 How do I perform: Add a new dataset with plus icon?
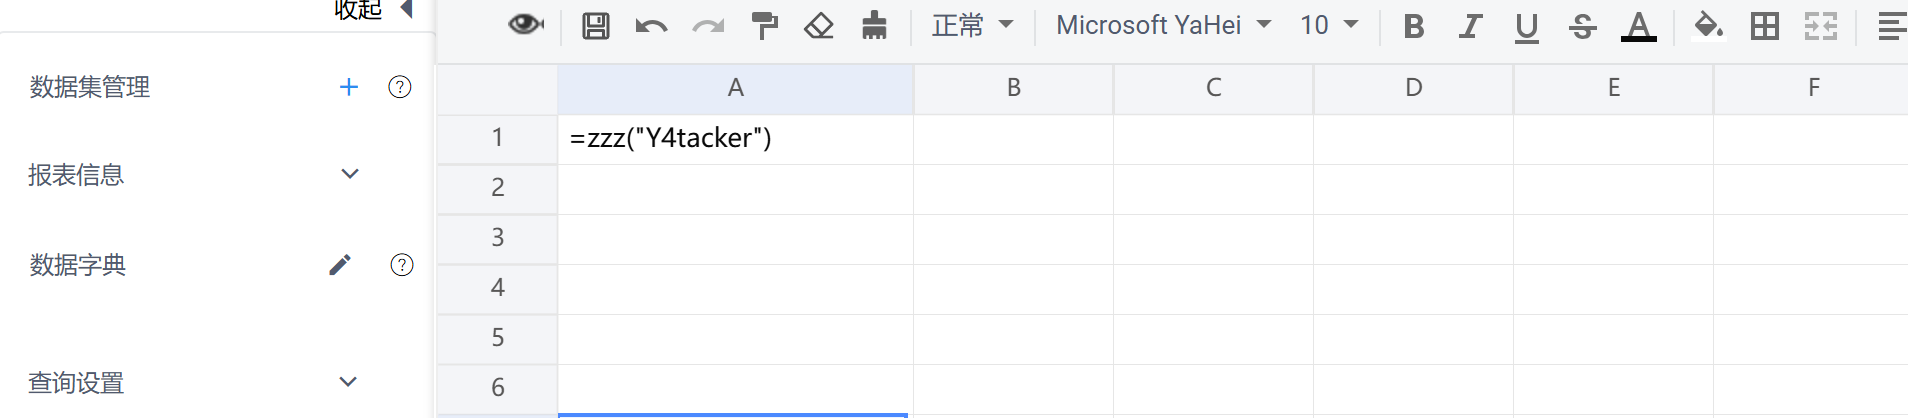(x=348, y=87)
